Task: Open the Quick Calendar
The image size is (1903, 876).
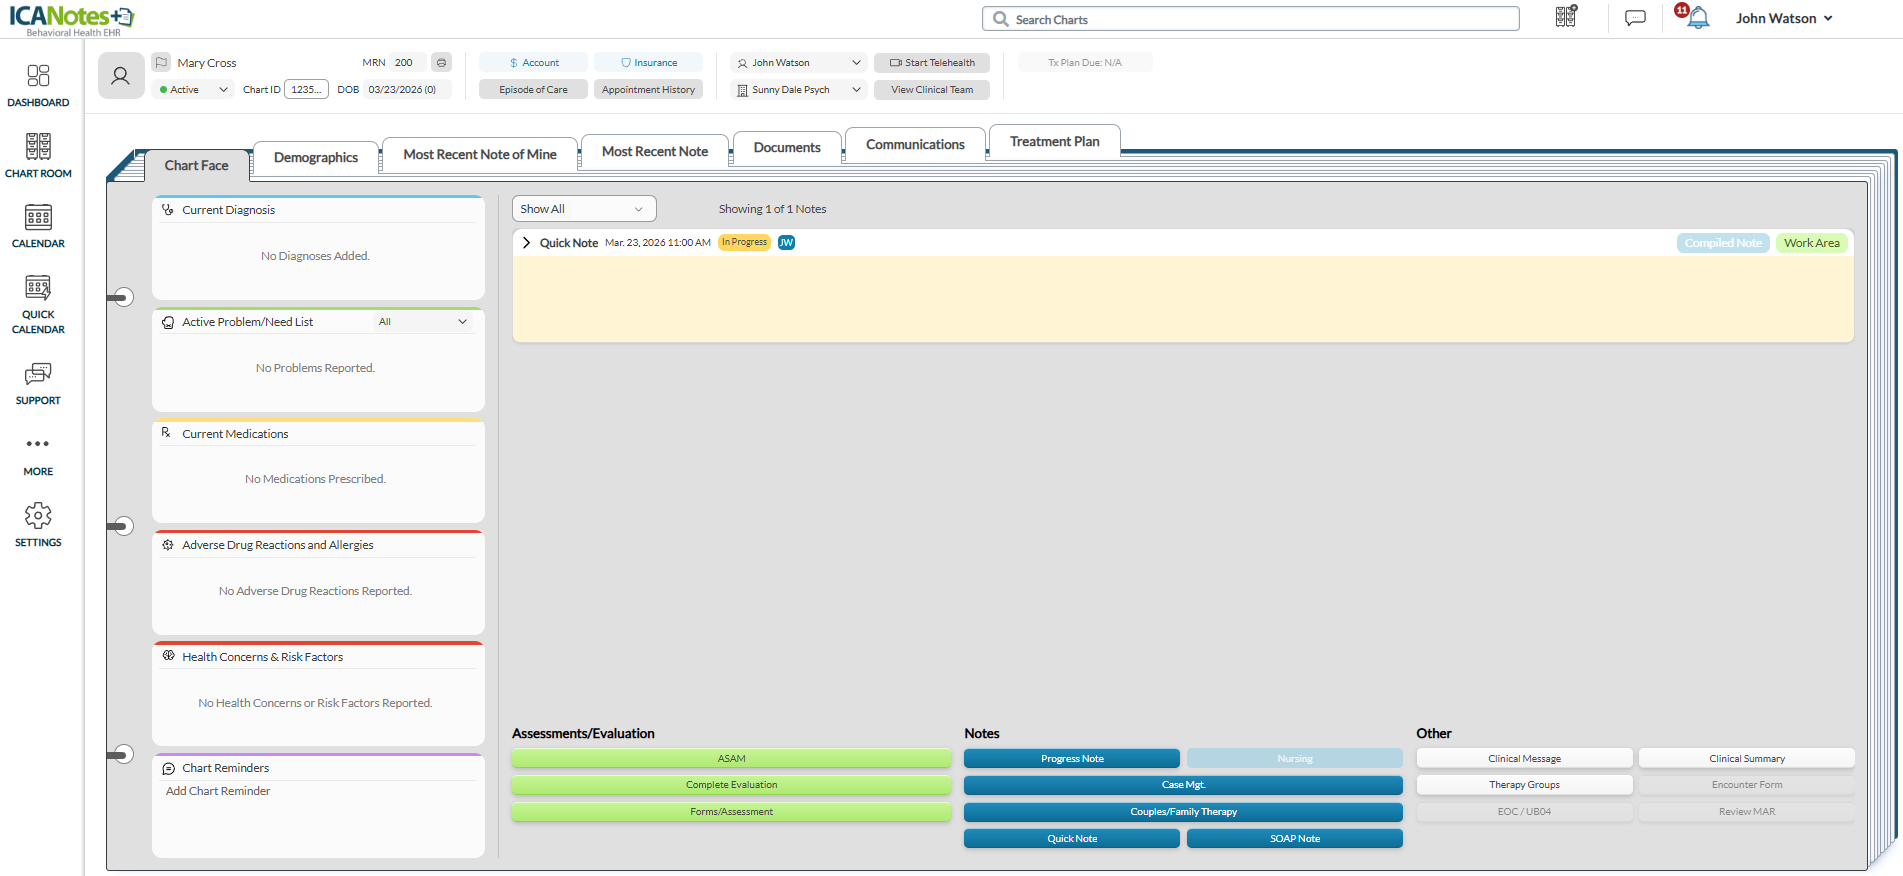Action: point(38,304)
